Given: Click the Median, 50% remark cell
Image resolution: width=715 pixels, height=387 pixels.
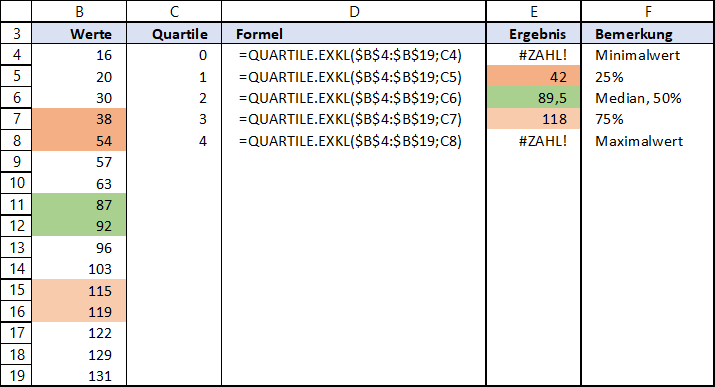Looking at the screenshot, I should tap(648, 98).
